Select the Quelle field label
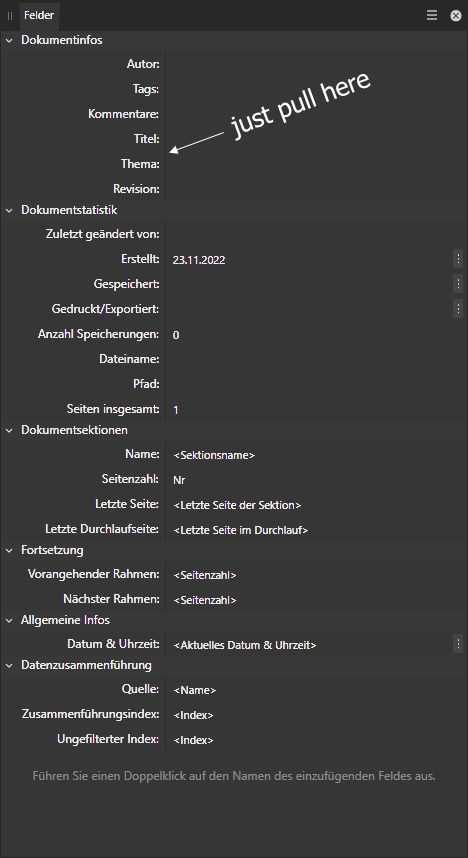Viewport: 468px width, 858px height. [x=142, y=689]
